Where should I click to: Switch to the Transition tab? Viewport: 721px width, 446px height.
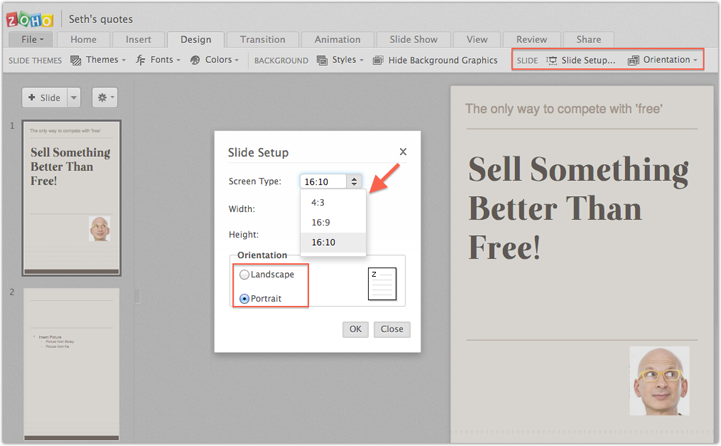[263, 40]
